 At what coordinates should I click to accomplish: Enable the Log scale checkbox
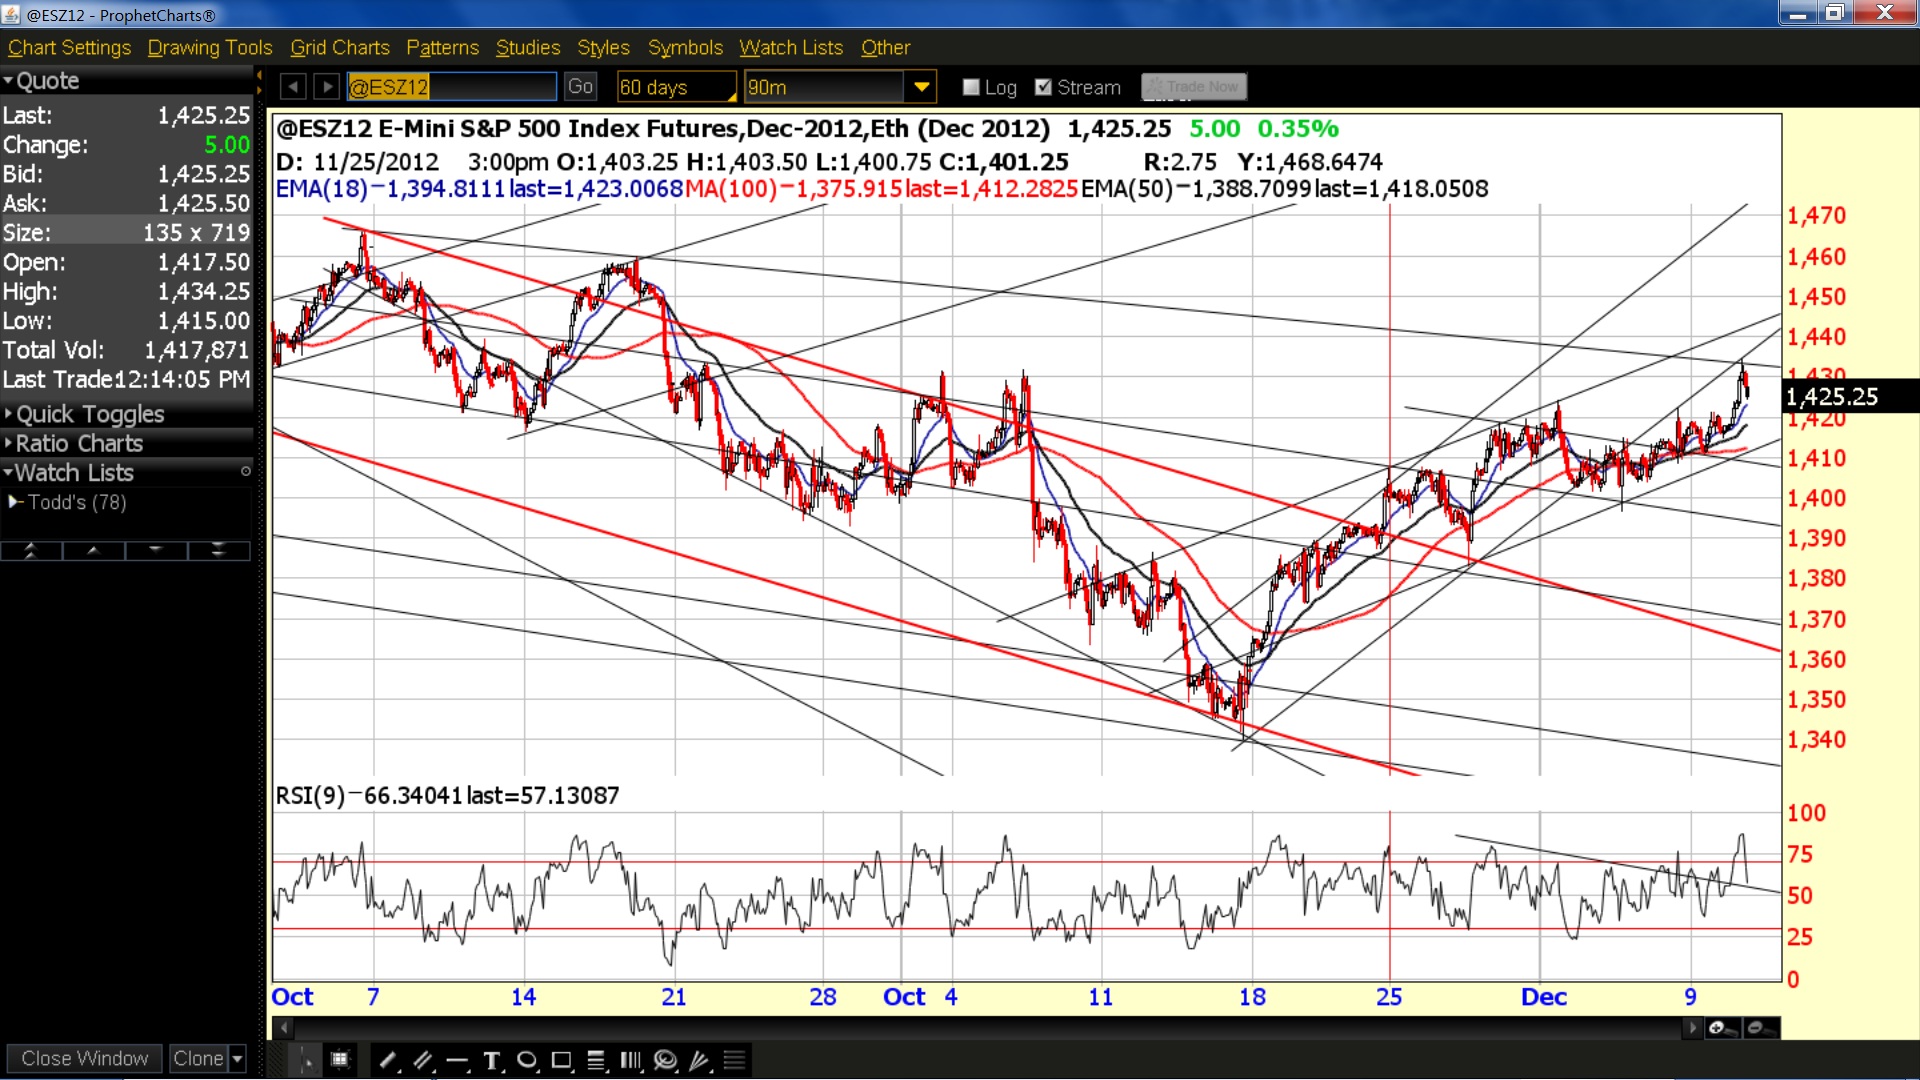point(971,87)
